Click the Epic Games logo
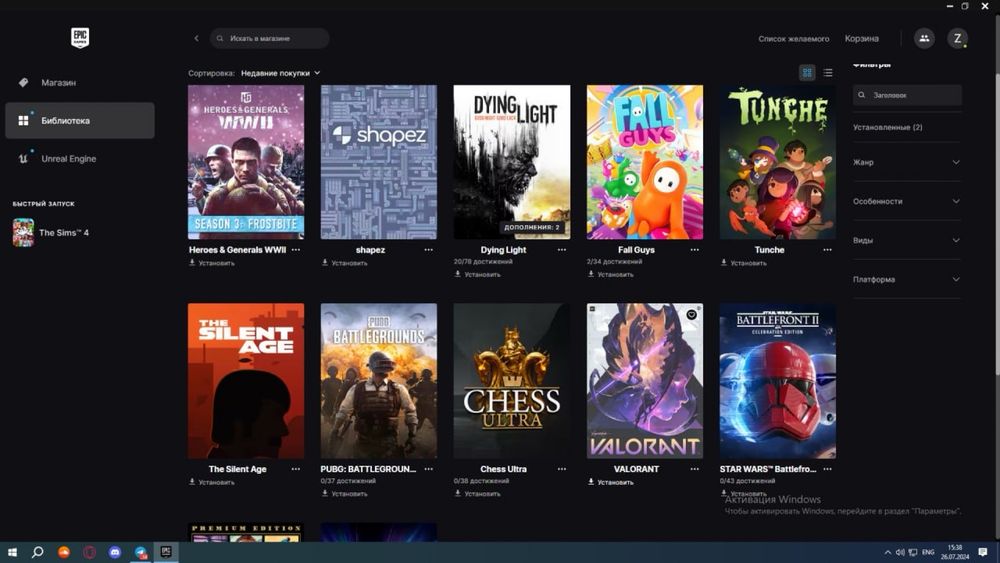This screenshot has height=563, width=1000. click(80, 38)
